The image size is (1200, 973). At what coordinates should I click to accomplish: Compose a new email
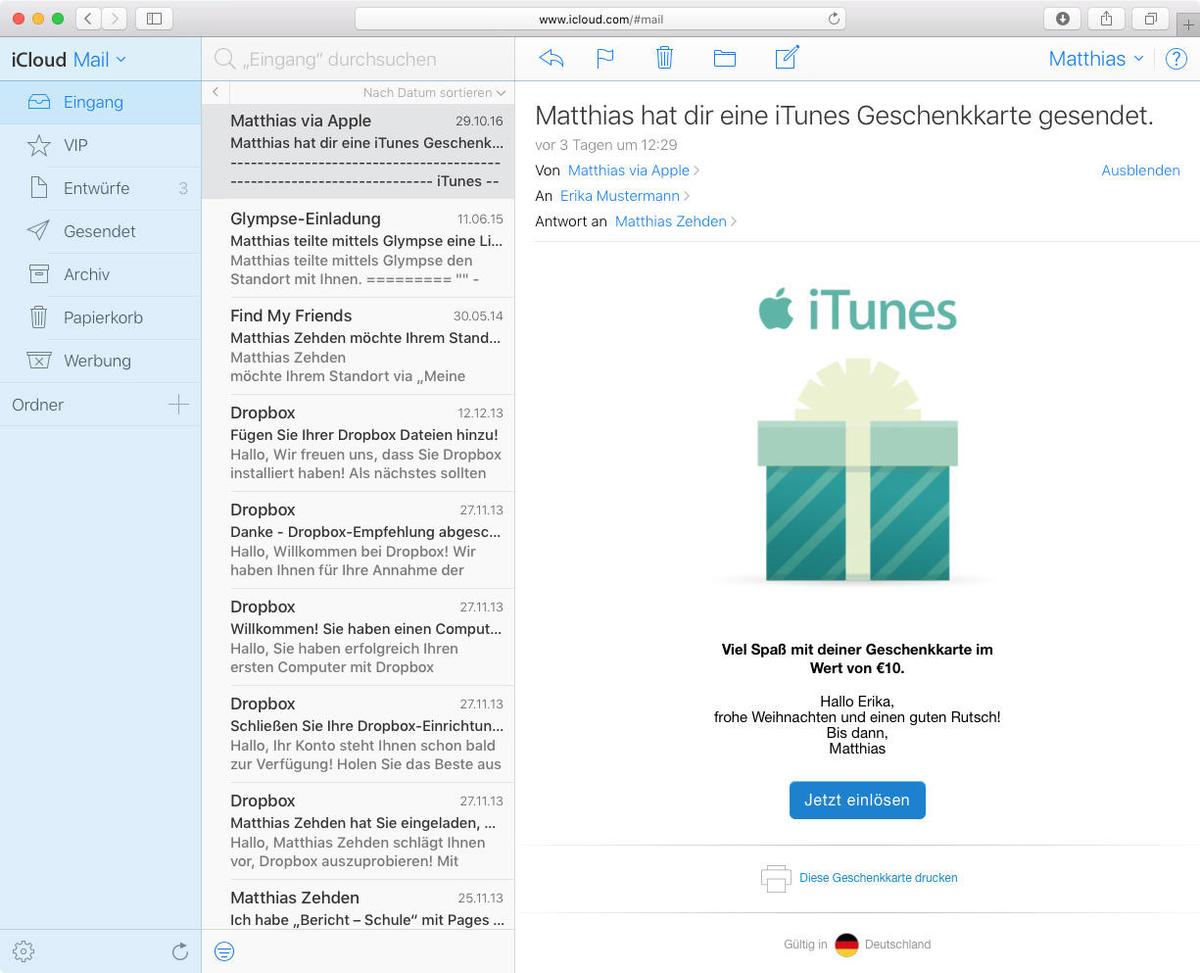click(x=787, y=58)
